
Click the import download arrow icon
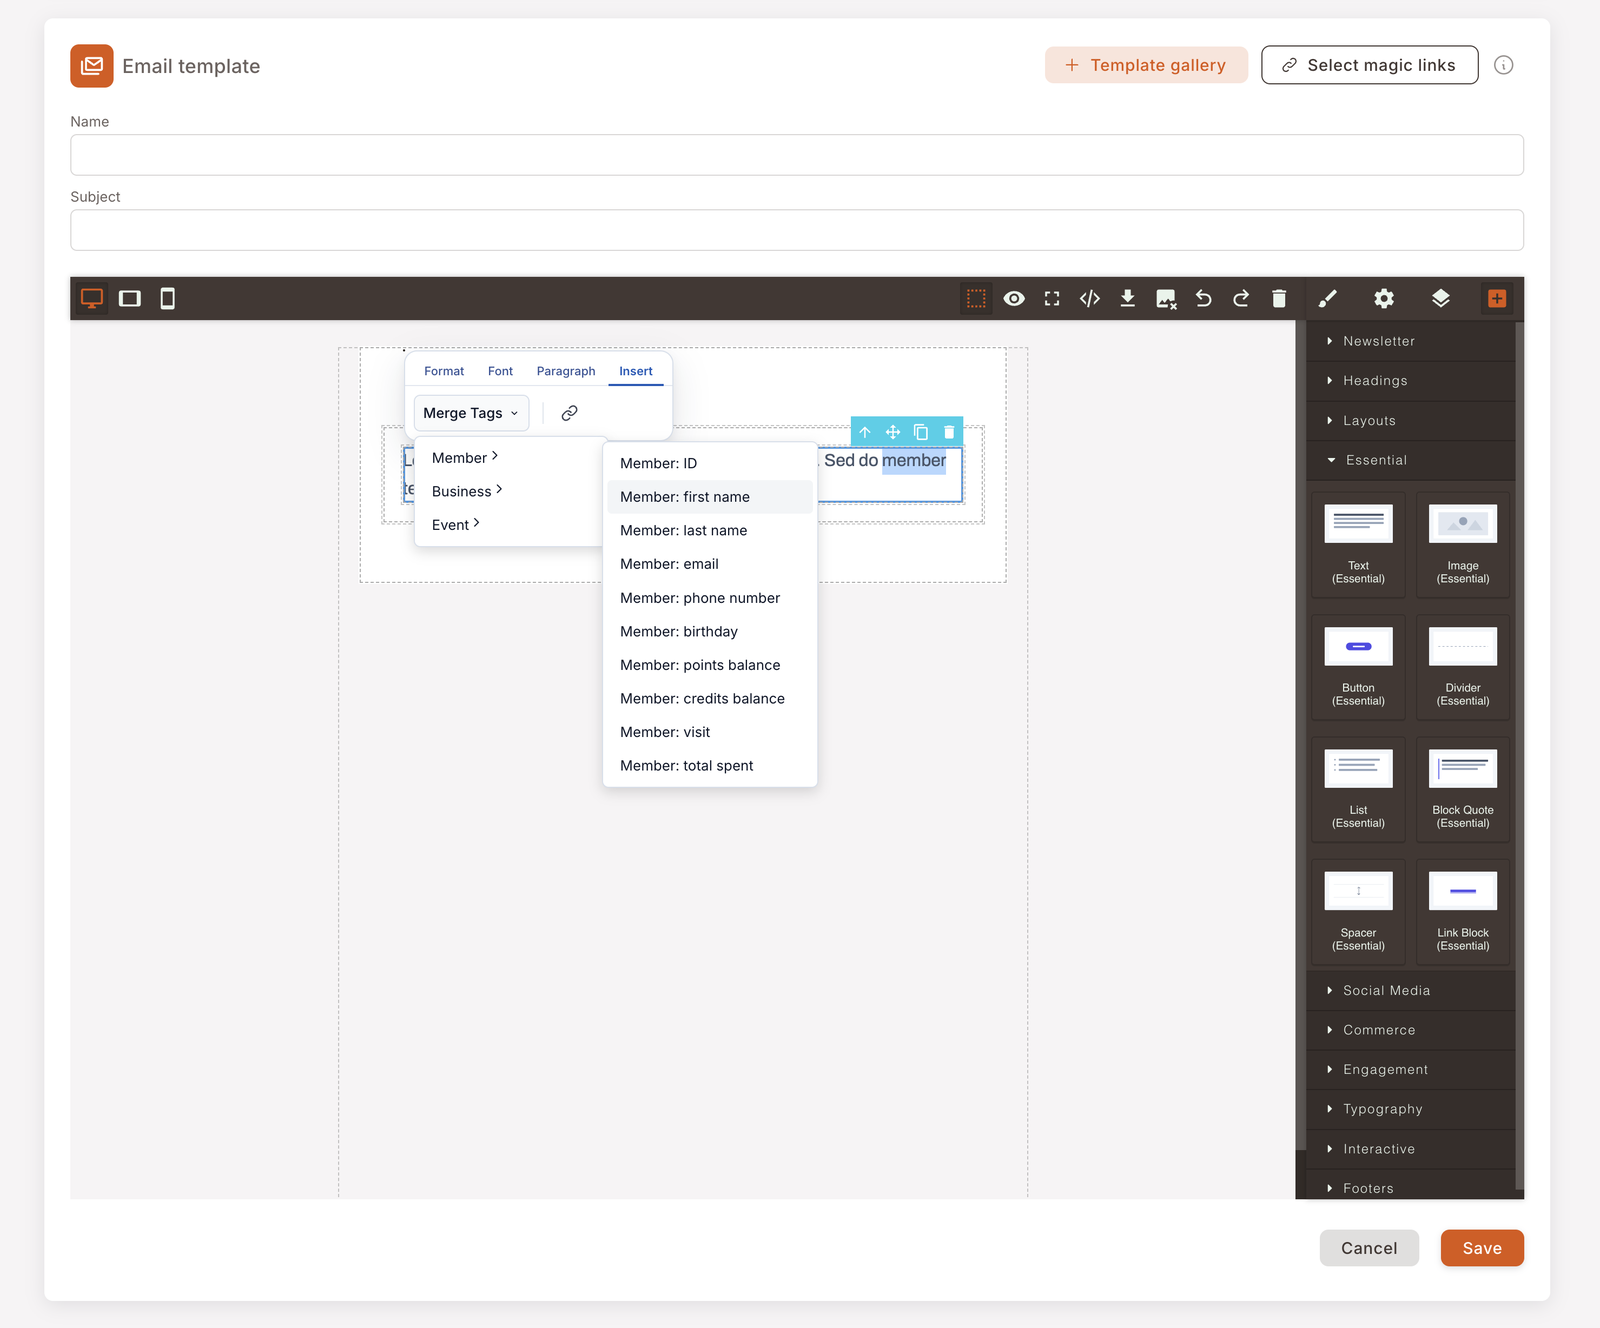1128,298
